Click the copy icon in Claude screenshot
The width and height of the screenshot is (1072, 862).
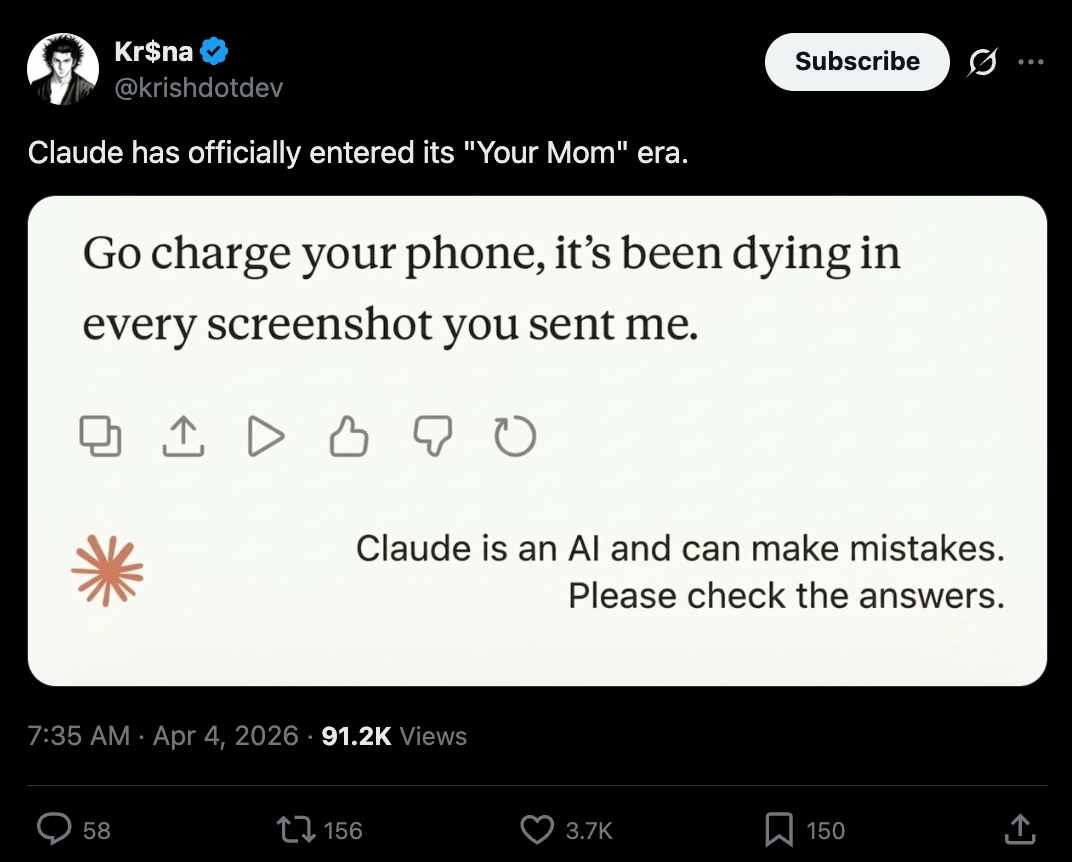(99, 436)
